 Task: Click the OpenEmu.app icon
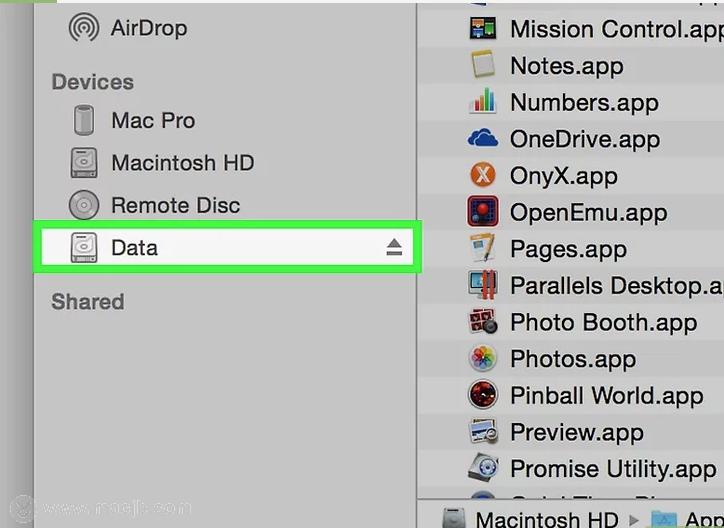pyautogui.click(x=483, y=212)
